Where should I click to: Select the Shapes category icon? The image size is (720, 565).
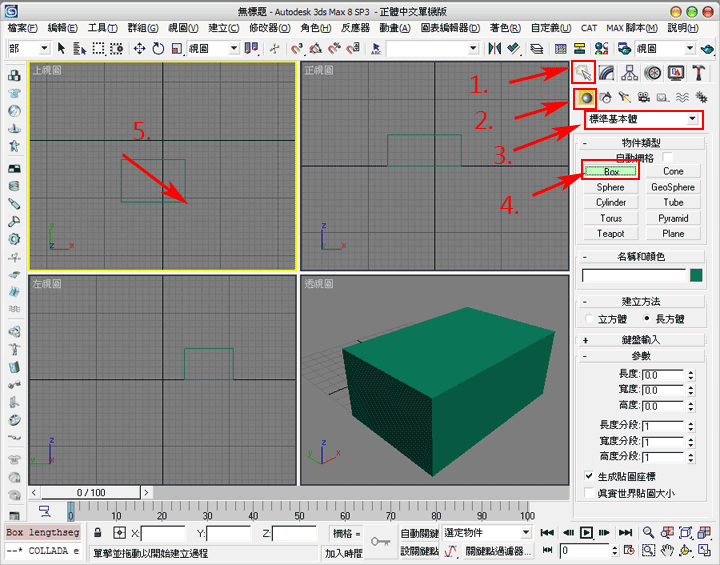pyautogui.click(x=606, y=97)
